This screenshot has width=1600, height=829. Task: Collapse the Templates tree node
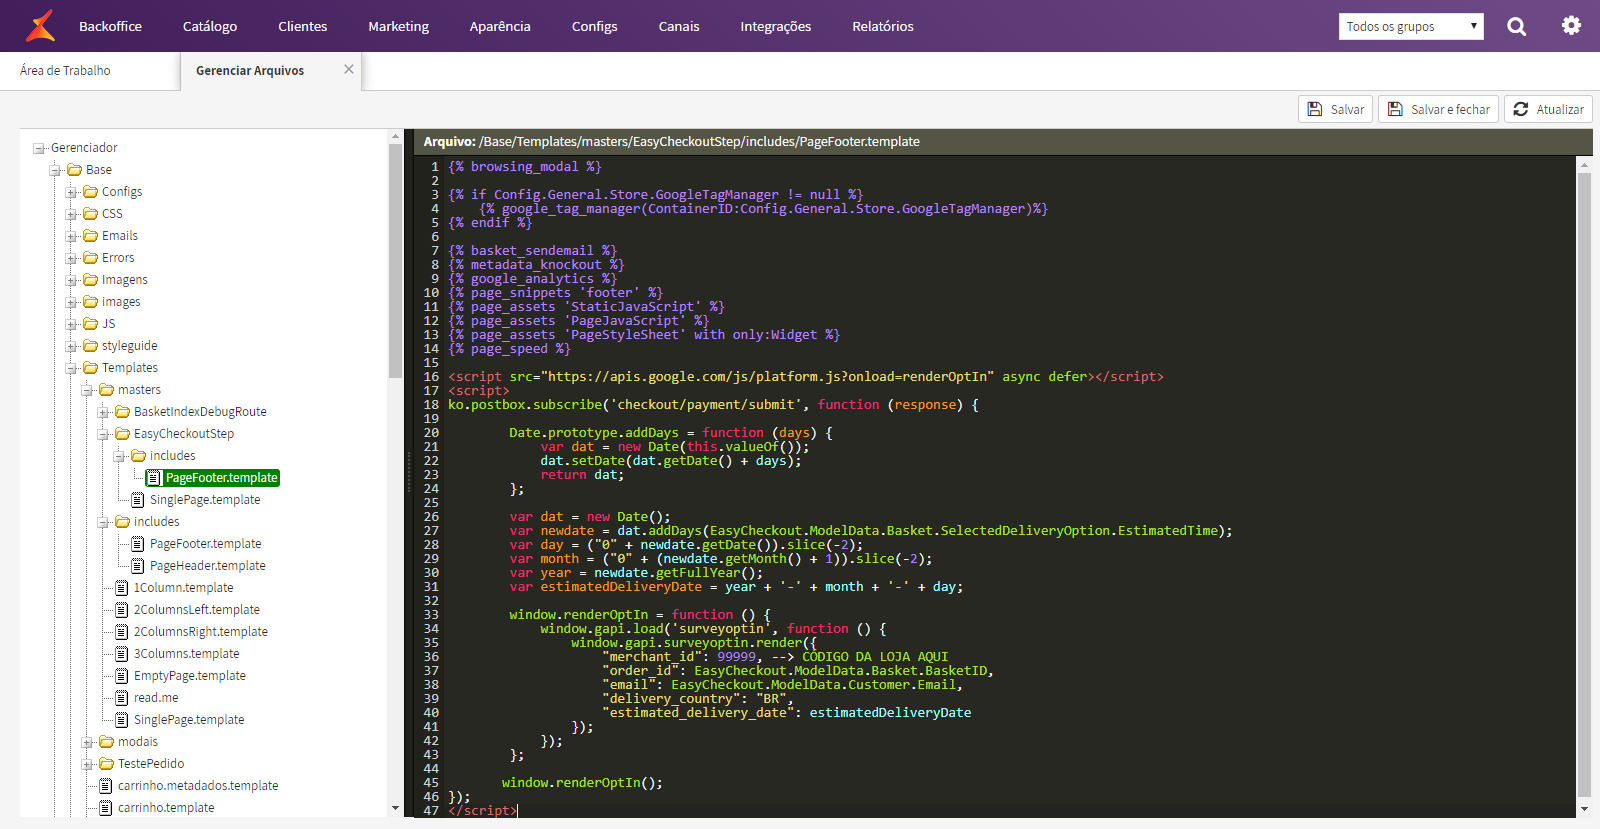coord(72,369)
